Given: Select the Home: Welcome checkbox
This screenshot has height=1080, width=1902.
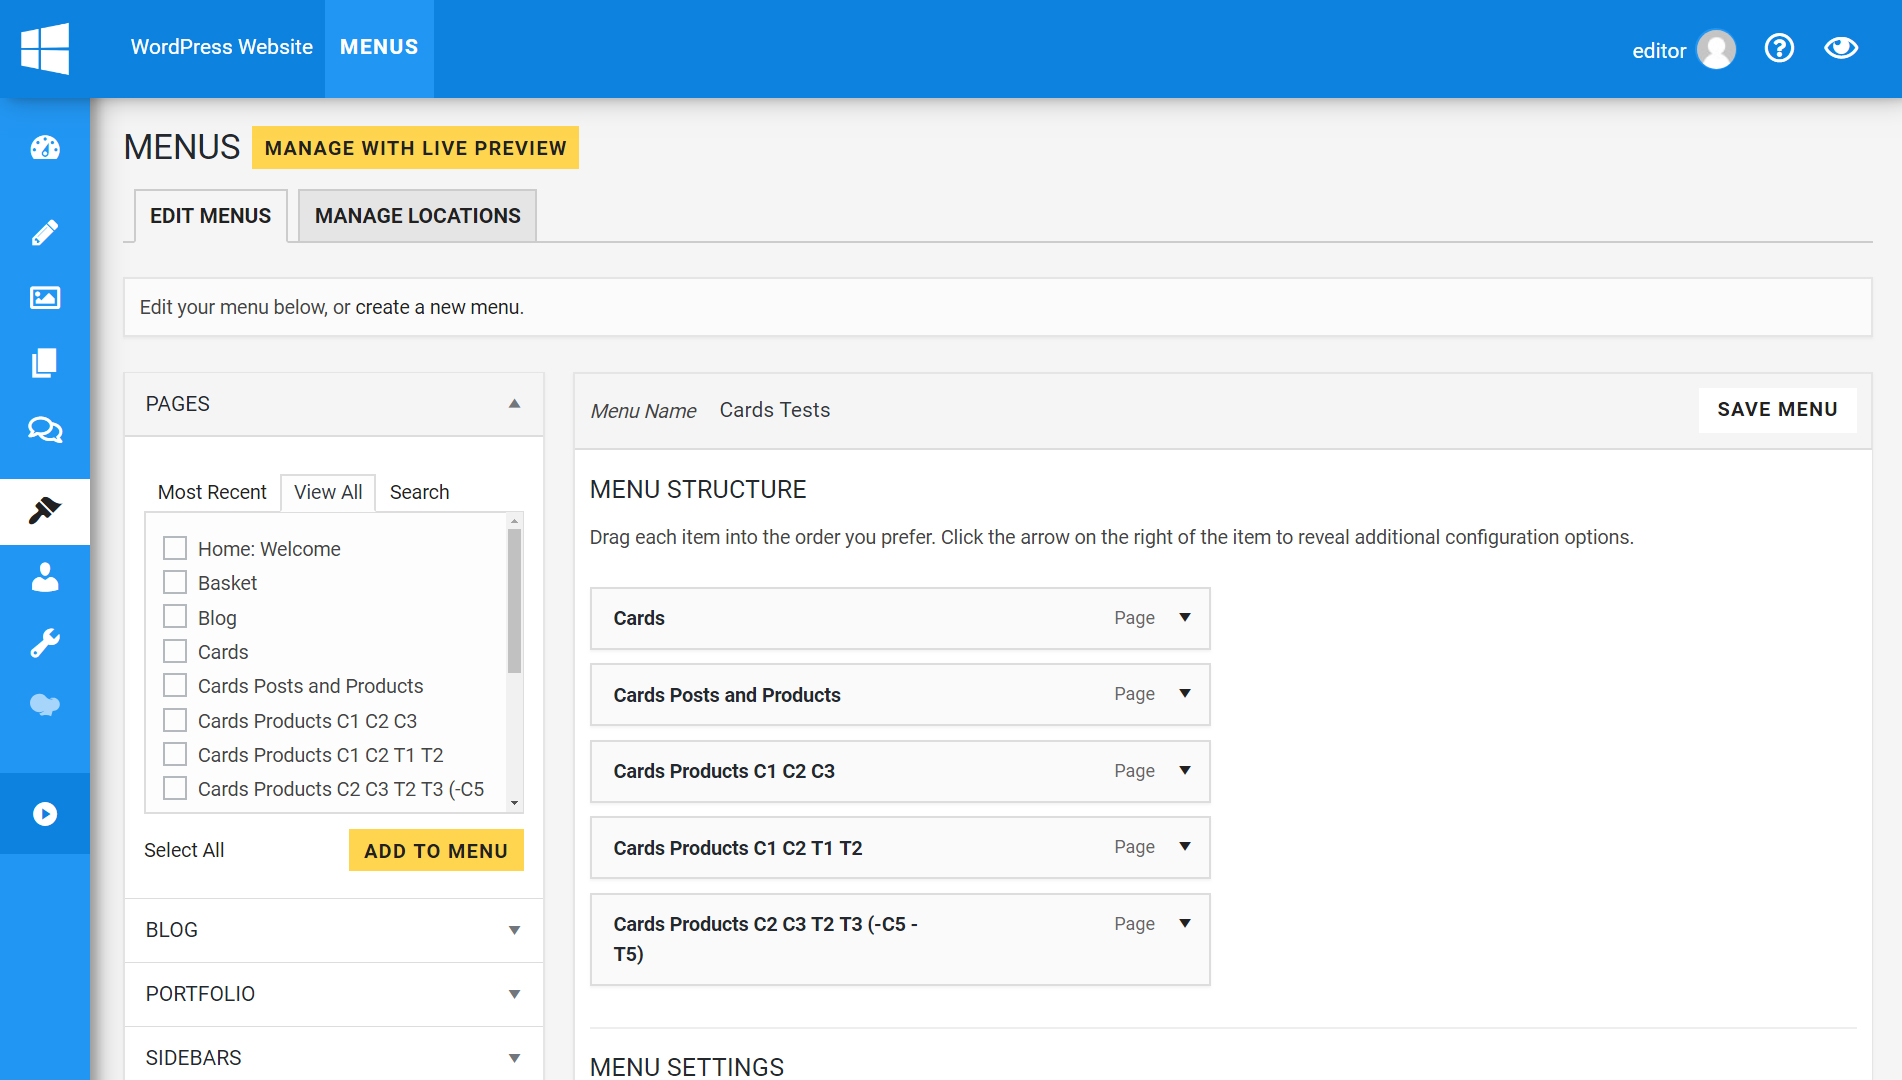Looking at the screenshot, I should pos(175,548).
